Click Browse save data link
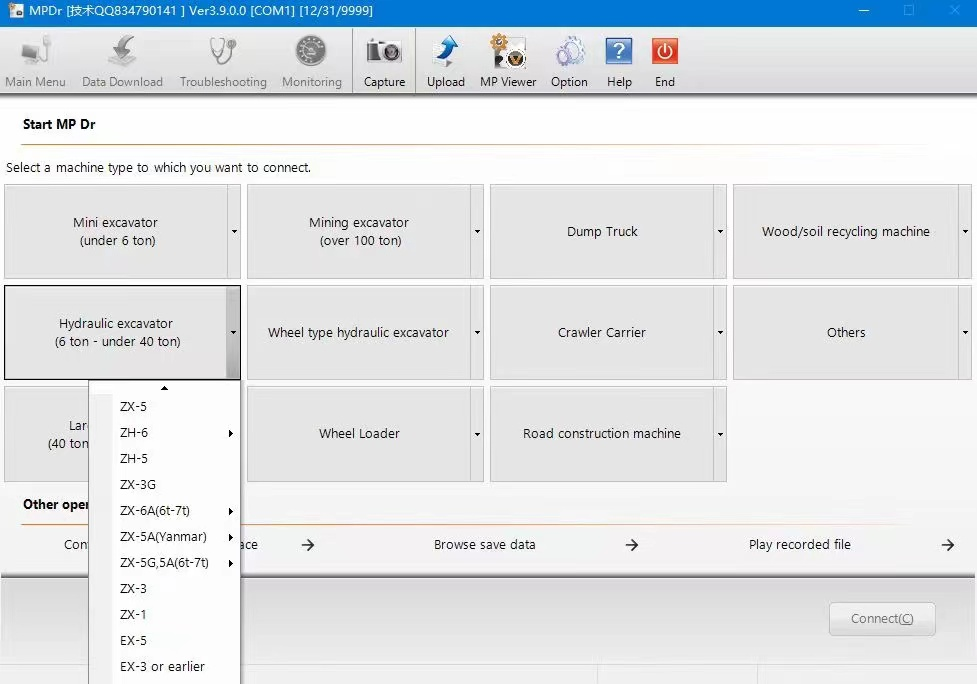The height and width of the screenshot is (684, 977). [484, 545]
